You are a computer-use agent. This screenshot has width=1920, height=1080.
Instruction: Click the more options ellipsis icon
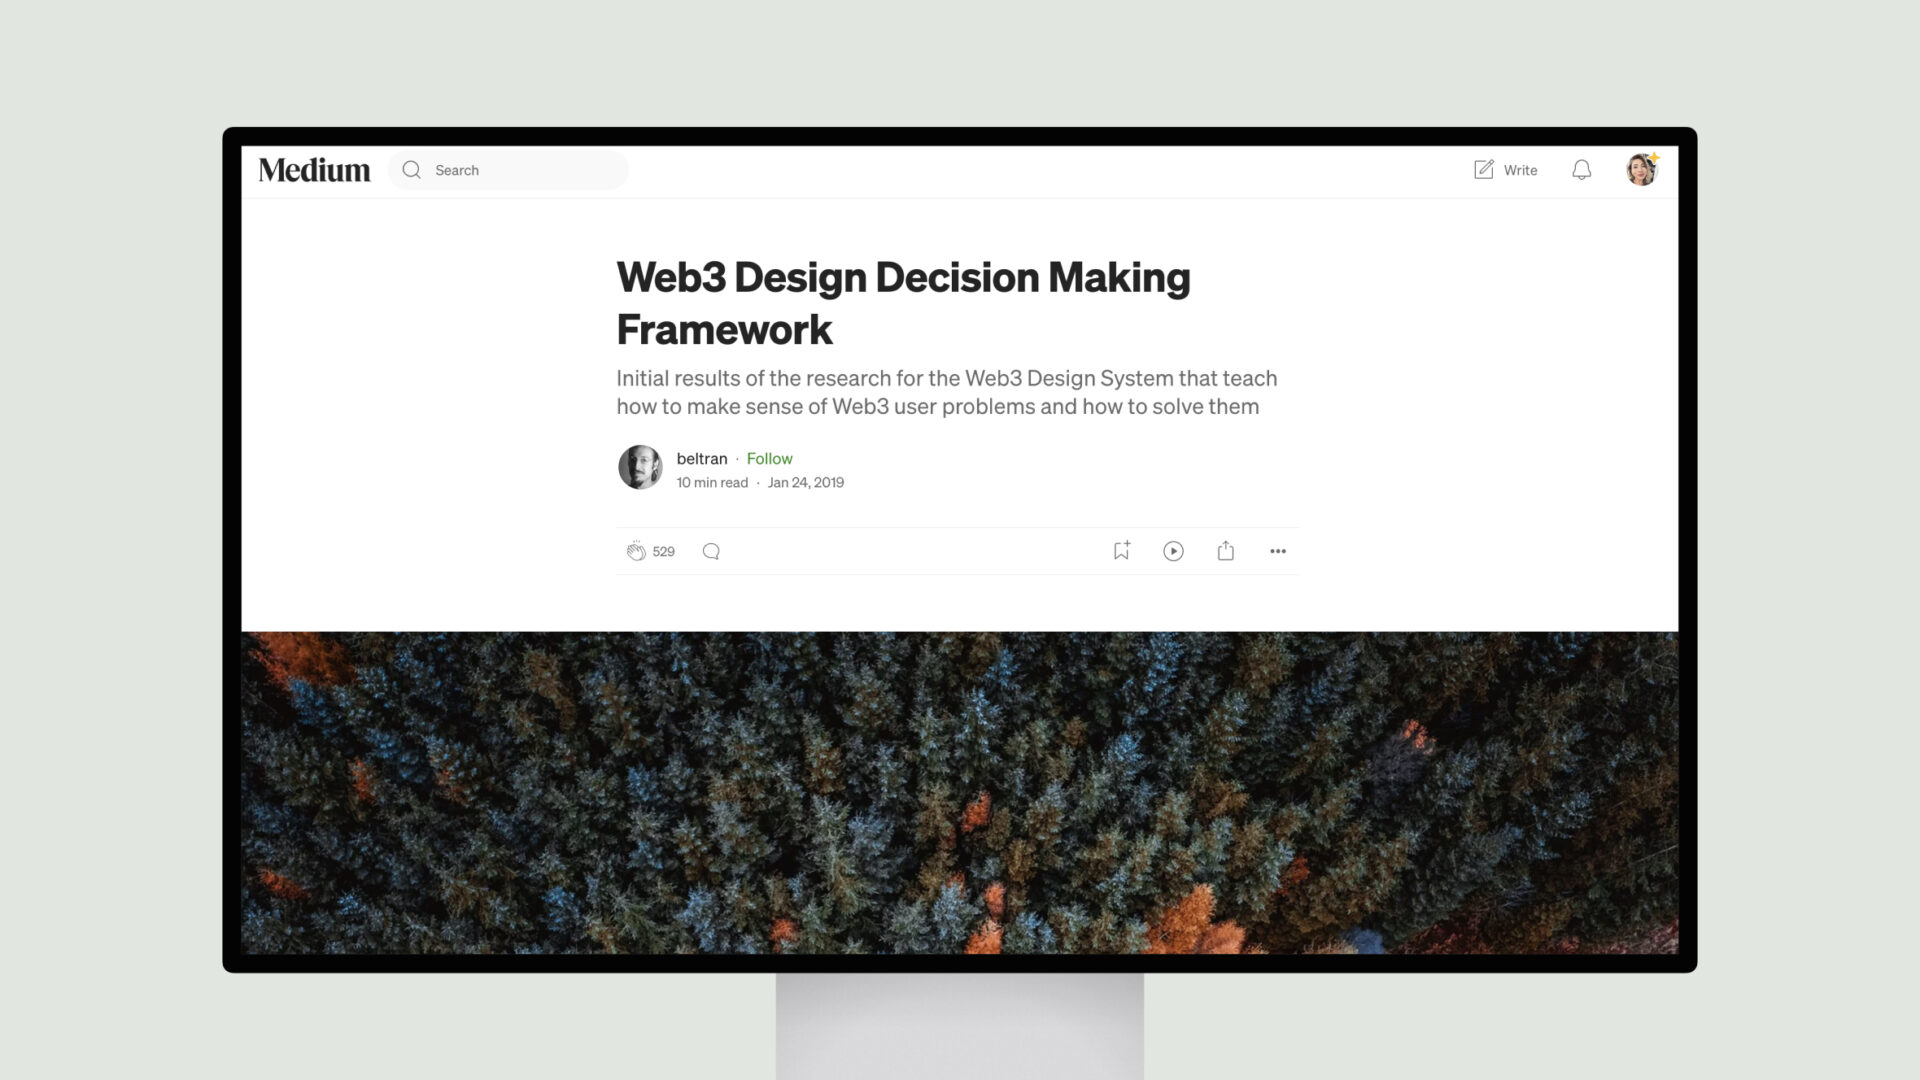(1276, 550)
